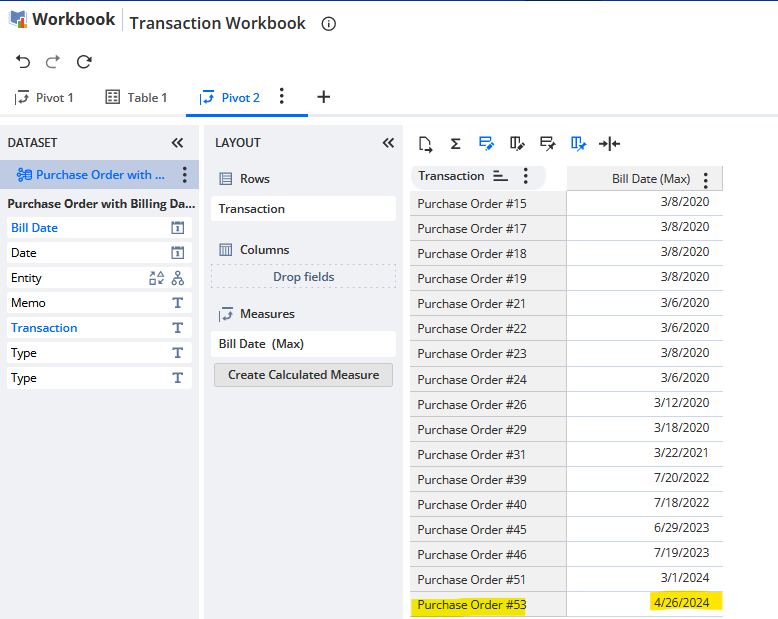Click the blue pin columns icon
The width and height of the screenshot is (778, 619).
coord(579,144)
